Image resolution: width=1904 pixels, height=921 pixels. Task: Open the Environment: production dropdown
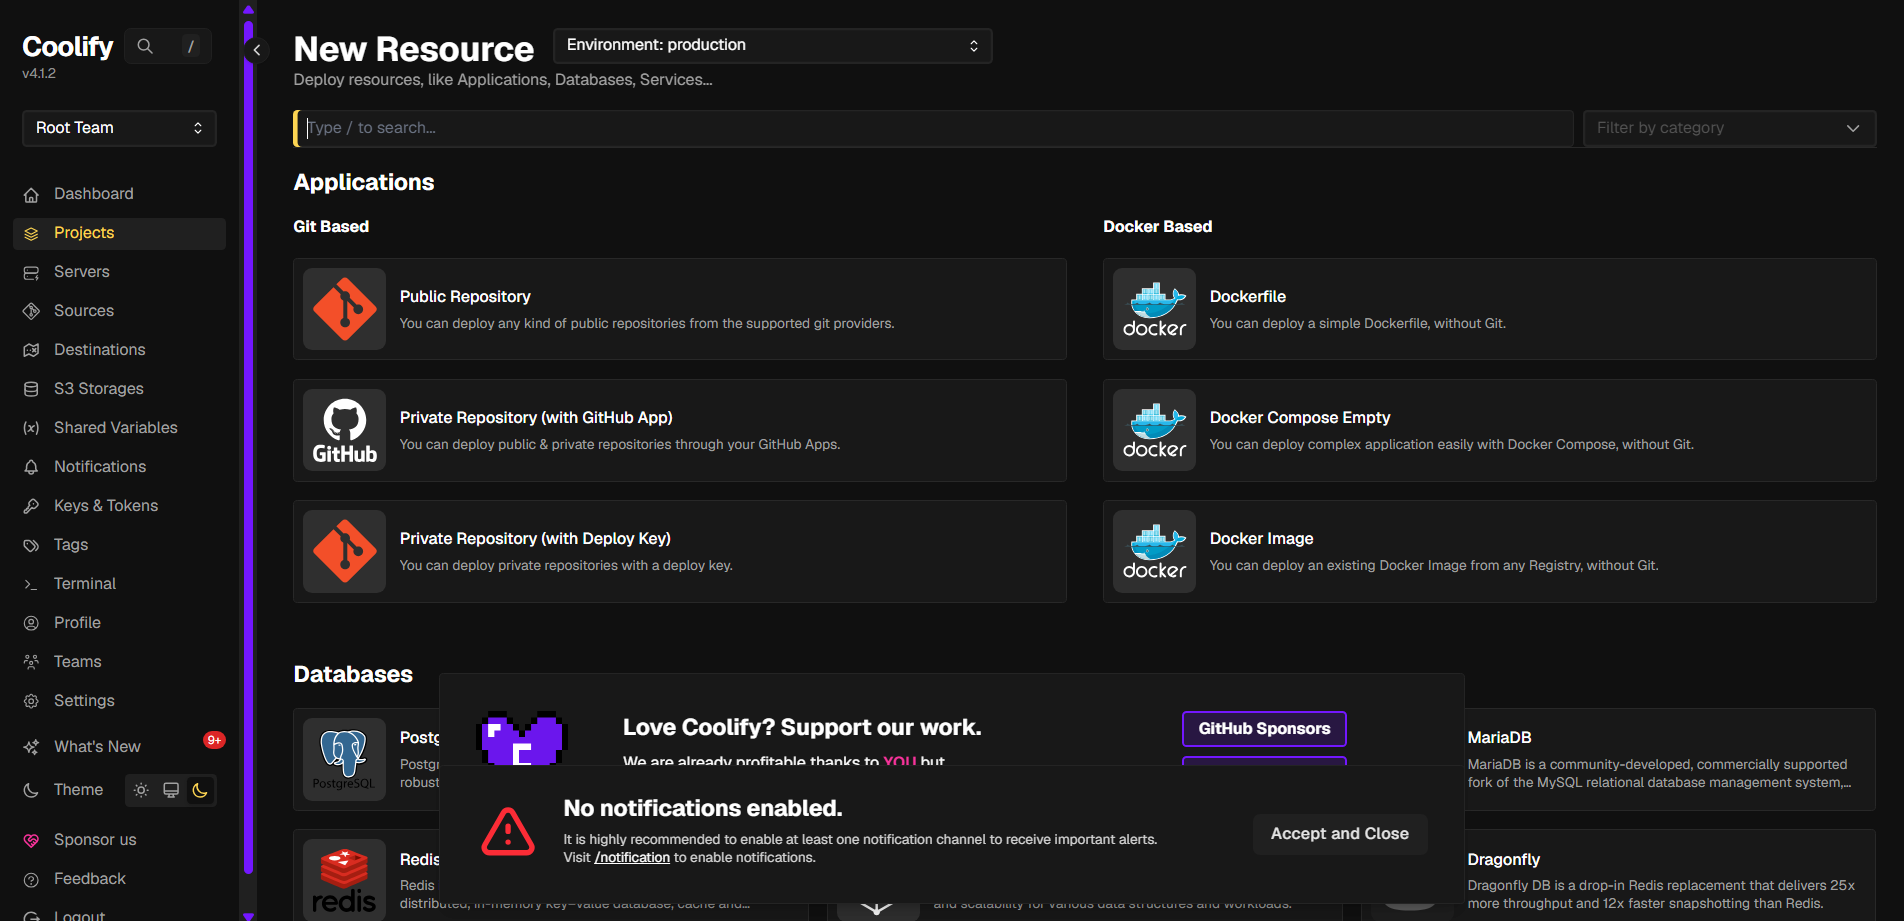coord(772,46)
